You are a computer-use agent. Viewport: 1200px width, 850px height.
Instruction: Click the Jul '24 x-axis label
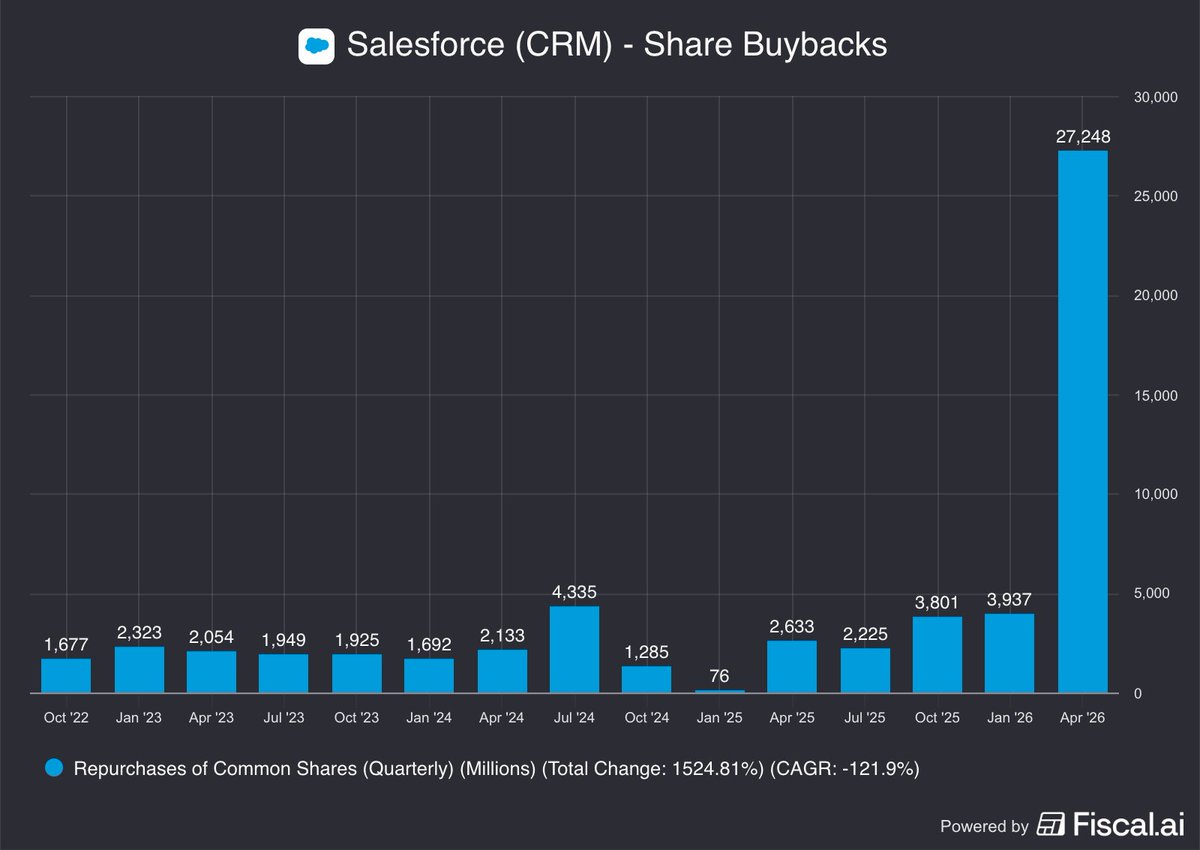coord(575,718)
